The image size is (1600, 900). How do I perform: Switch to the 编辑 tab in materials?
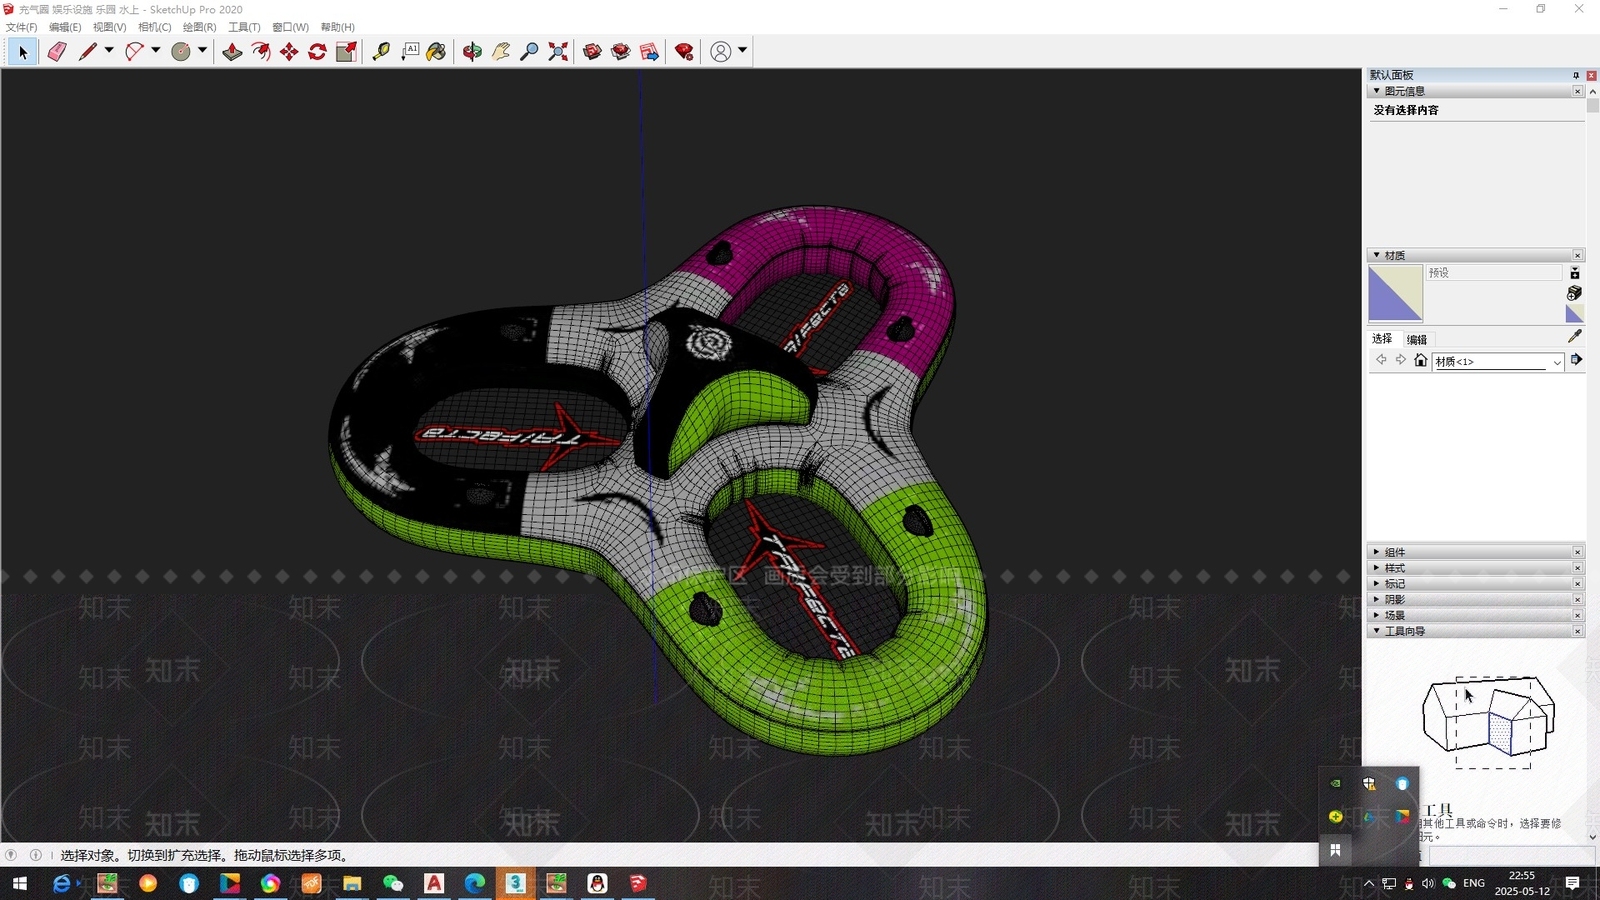[1417, 339]
